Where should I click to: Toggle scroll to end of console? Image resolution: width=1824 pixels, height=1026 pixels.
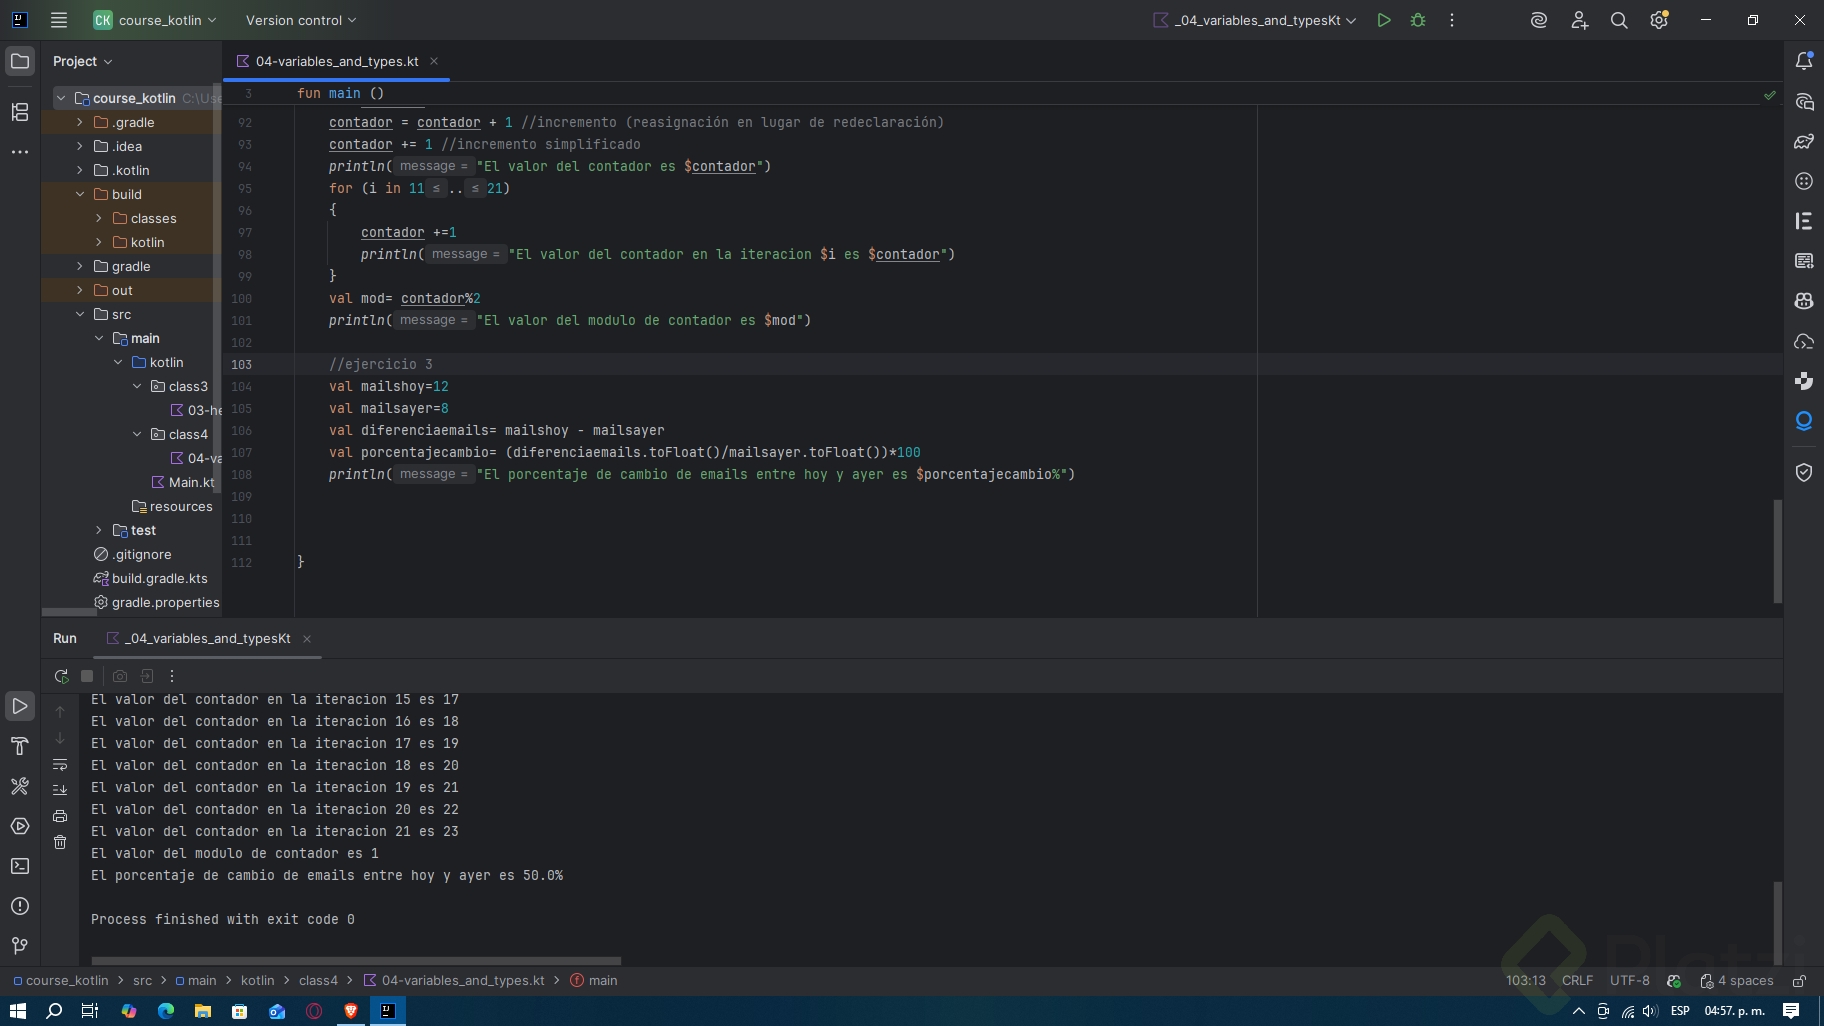point(60,790)
